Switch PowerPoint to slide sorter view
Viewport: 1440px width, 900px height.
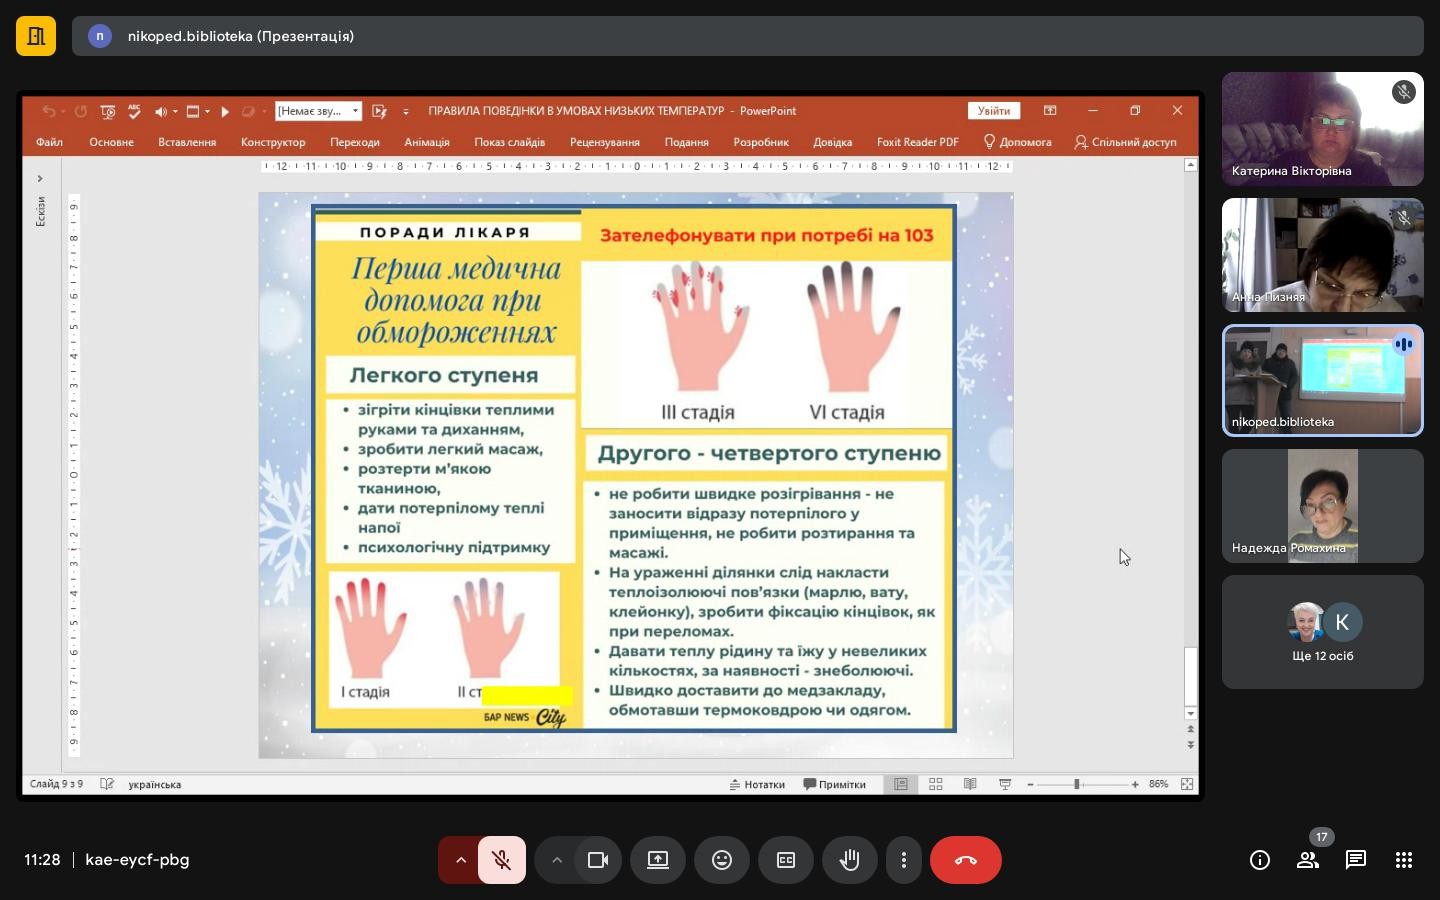936,785
